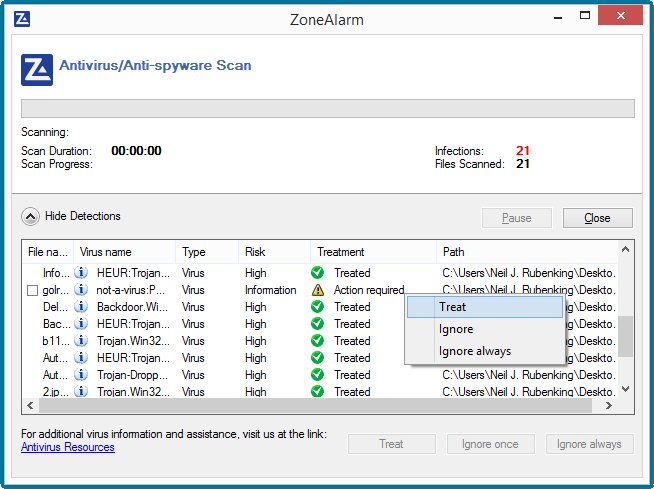Click green check on the Del... row
654x489 pixels.
point(317,307)
